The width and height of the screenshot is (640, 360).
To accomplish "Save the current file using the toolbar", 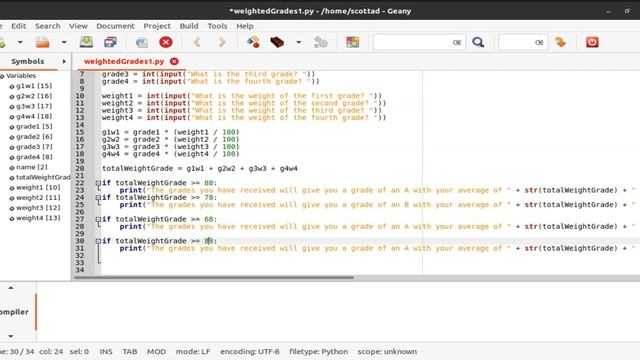I will click(x=86, y=42).
